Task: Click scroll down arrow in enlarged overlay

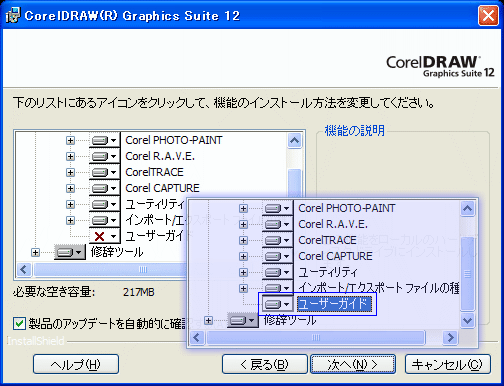Action: pyautogui.click(x=468, y=321)
